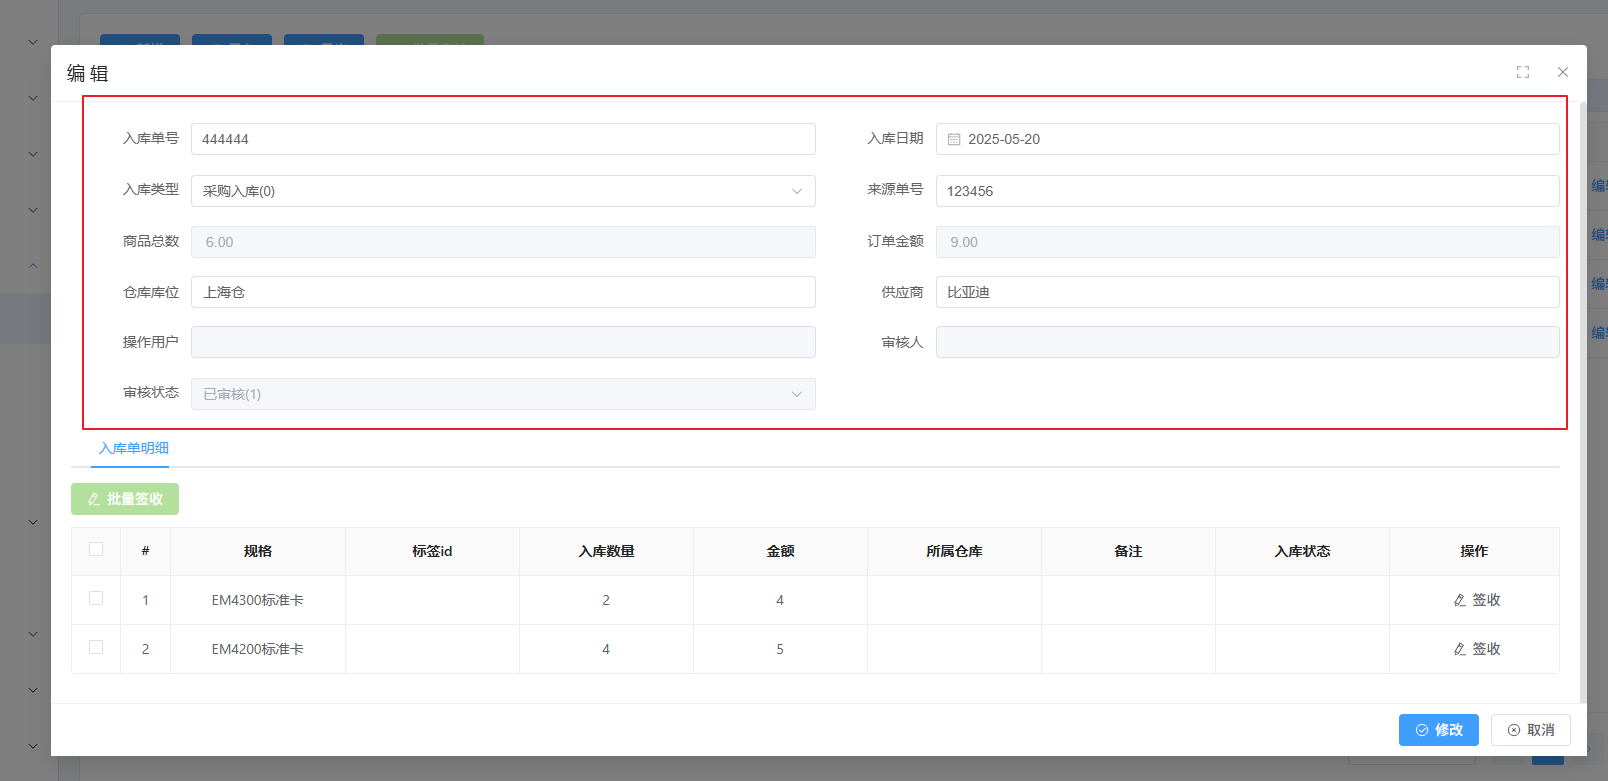Click the fullscreen icon in dialog header

point(1522,72)
